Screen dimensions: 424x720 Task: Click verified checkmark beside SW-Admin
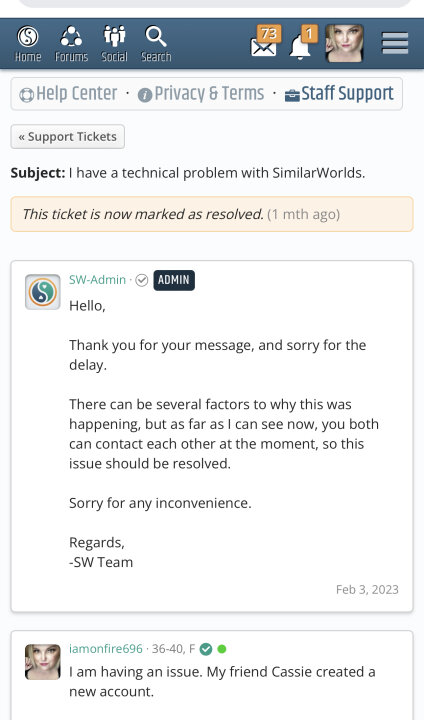[x=141, y=280]
